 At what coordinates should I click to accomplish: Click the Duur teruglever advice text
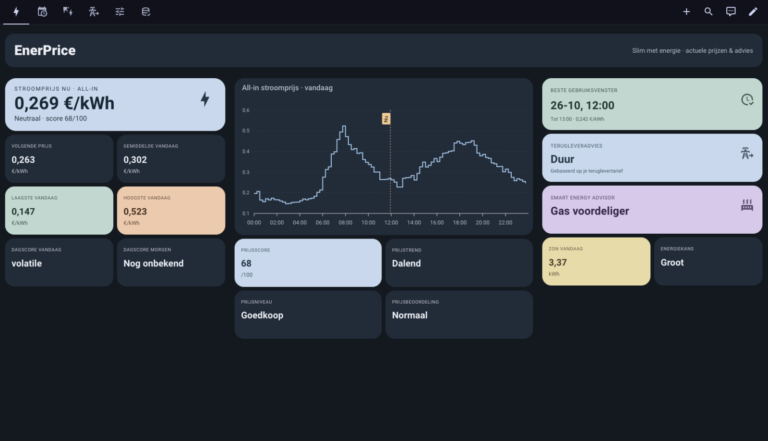[x=562, y=159]
